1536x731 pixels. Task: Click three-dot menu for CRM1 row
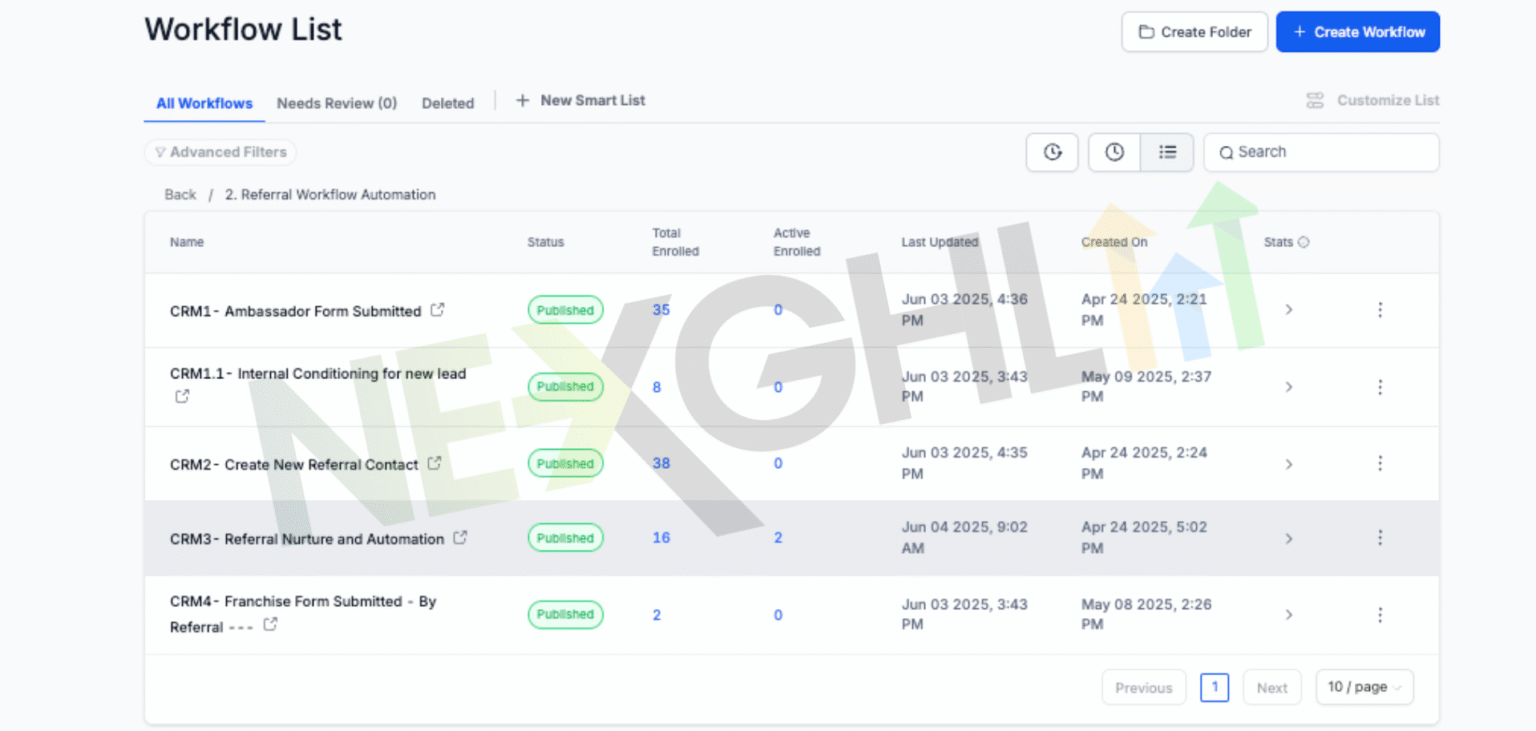[x=1380, y=310]
